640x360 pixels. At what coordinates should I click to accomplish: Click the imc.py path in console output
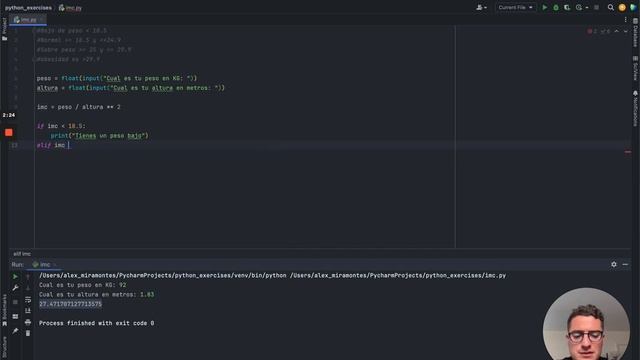398,276
